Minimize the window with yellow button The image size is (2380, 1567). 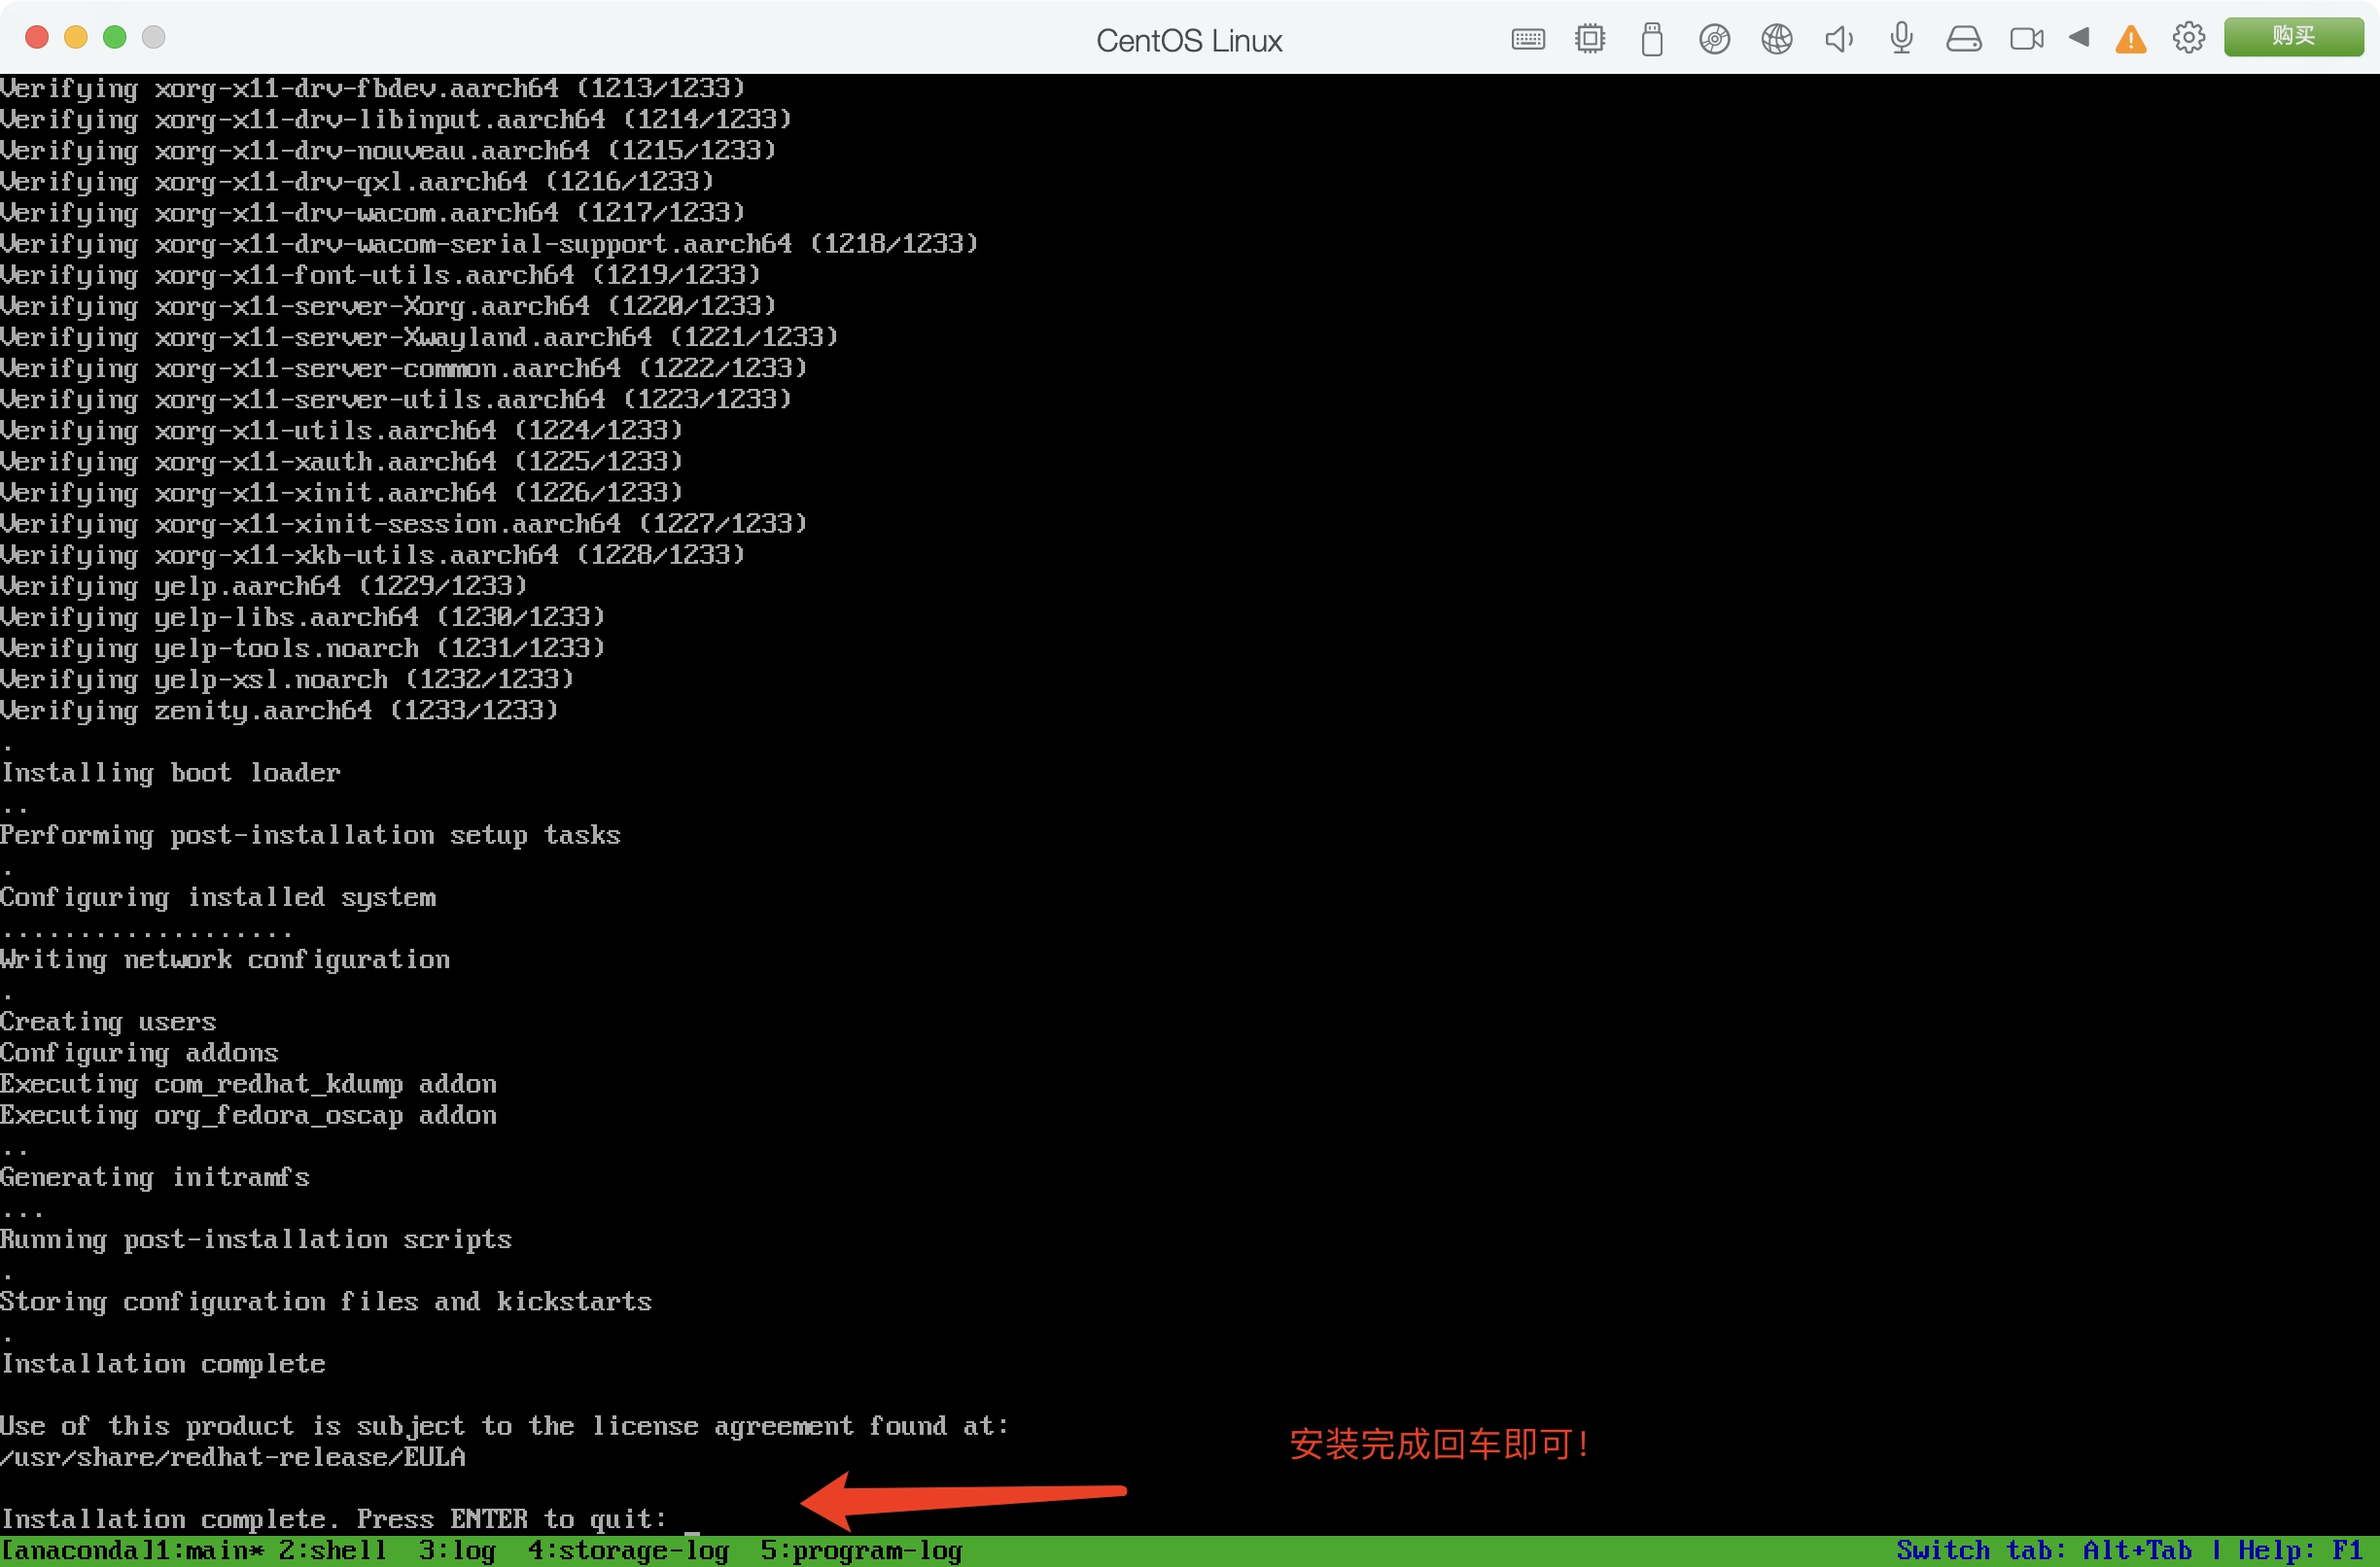(x=76, y=37)
